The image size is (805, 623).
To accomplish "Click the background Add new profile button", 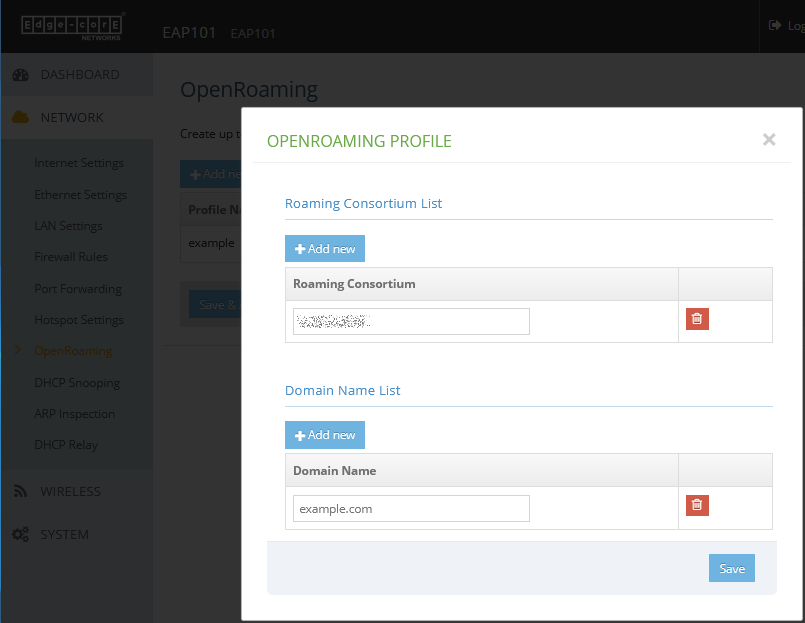I will tap(211, 174).
